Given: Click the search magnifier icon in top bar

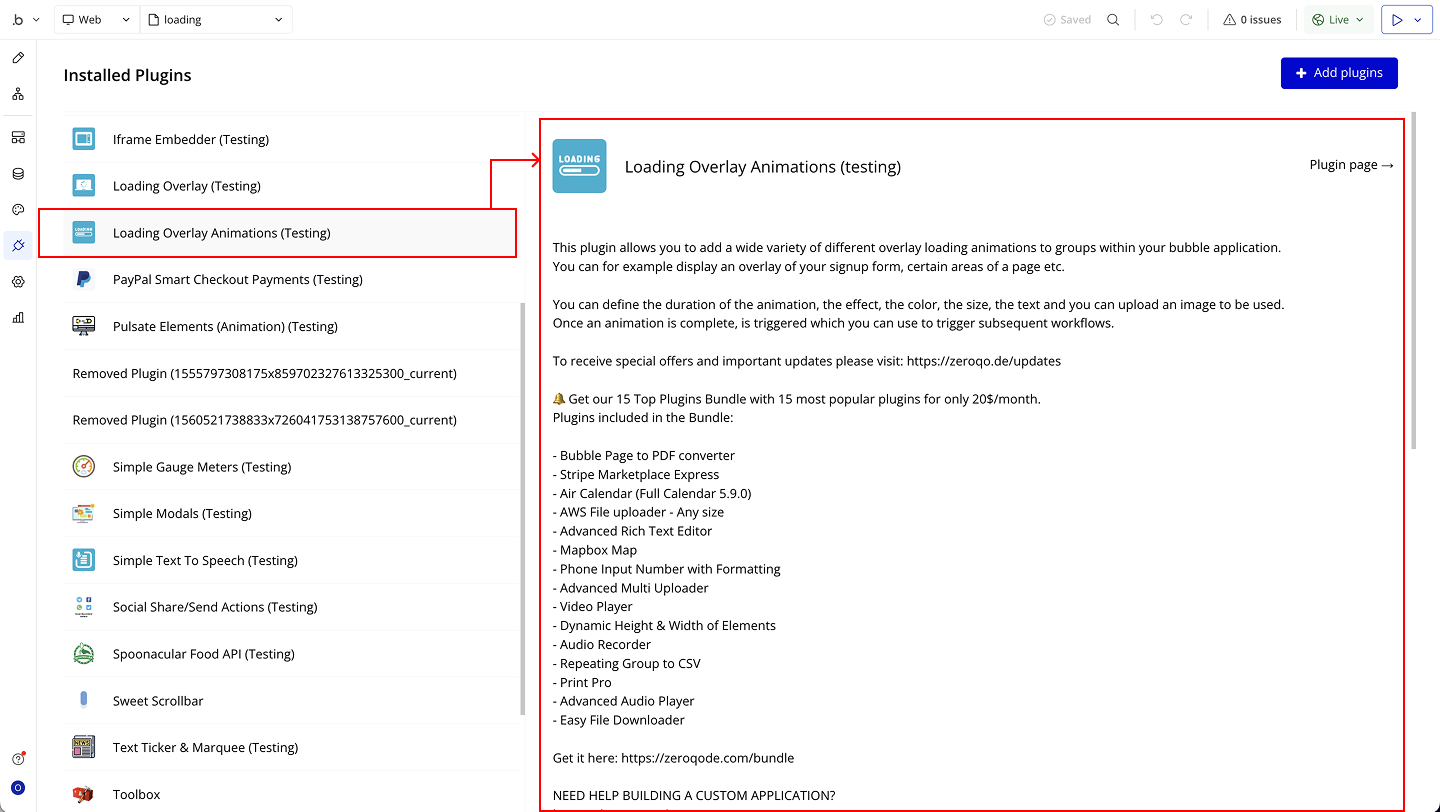Looking at the screenshot, I should tap(1113, 20).
